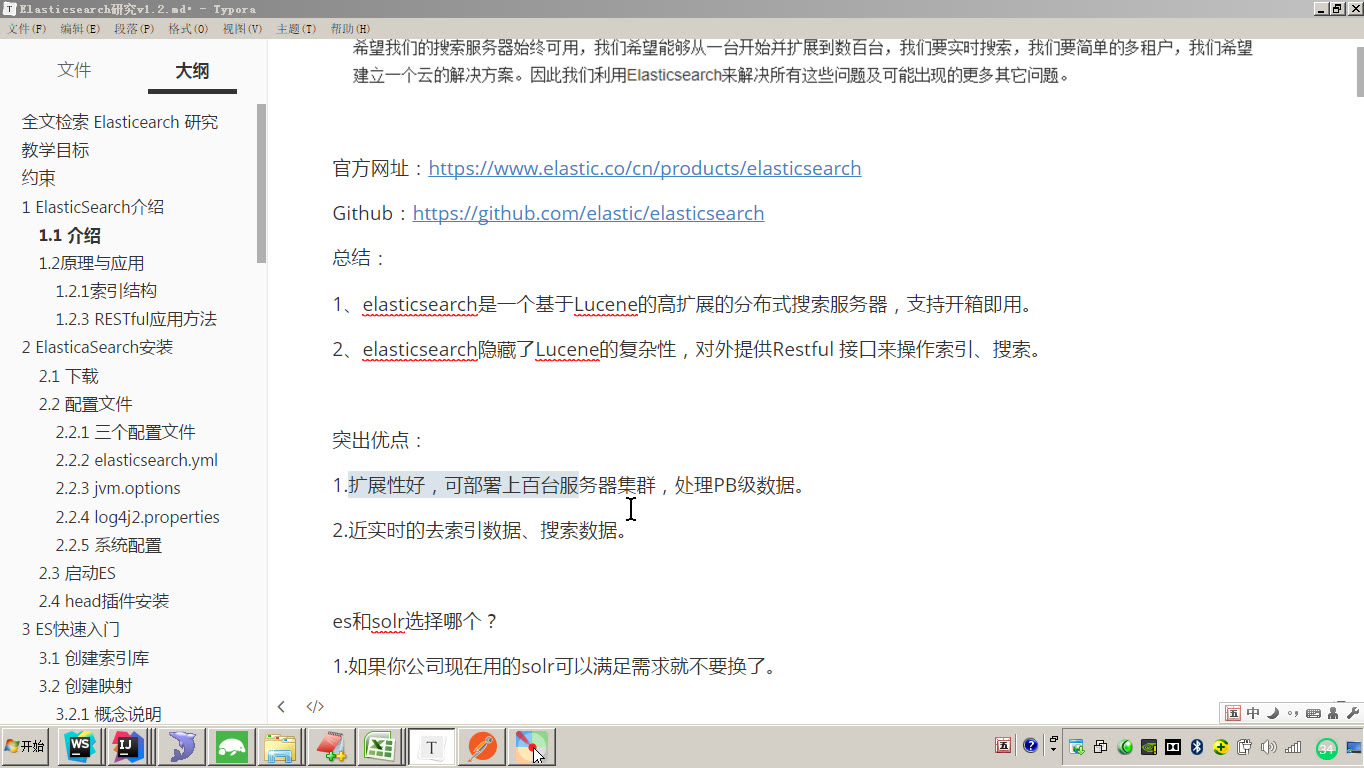Screen dimensions: 1364x768
Task: Open the 帮助(H) menu
Action: pyautogui.click(x=349, y=29)
